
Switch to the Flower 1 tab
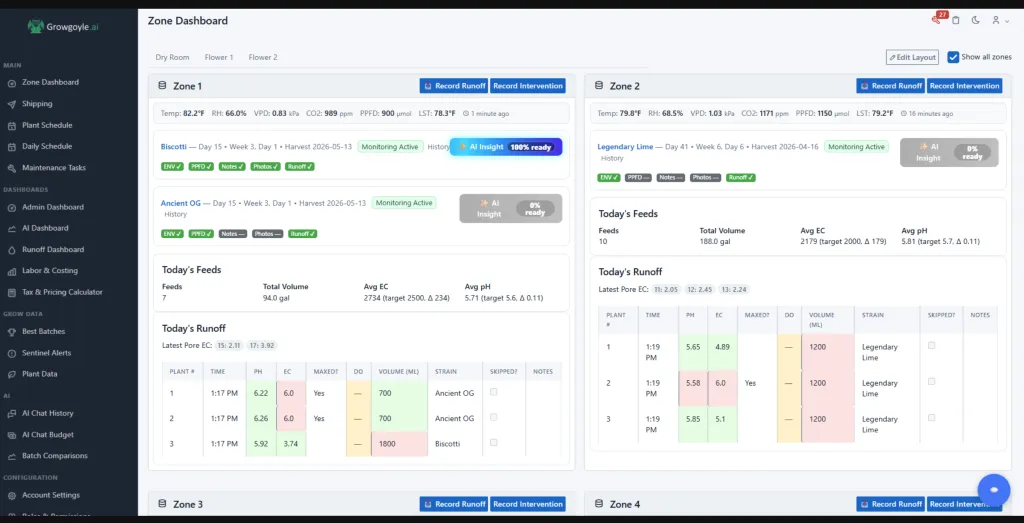click(x=219, y=57)
